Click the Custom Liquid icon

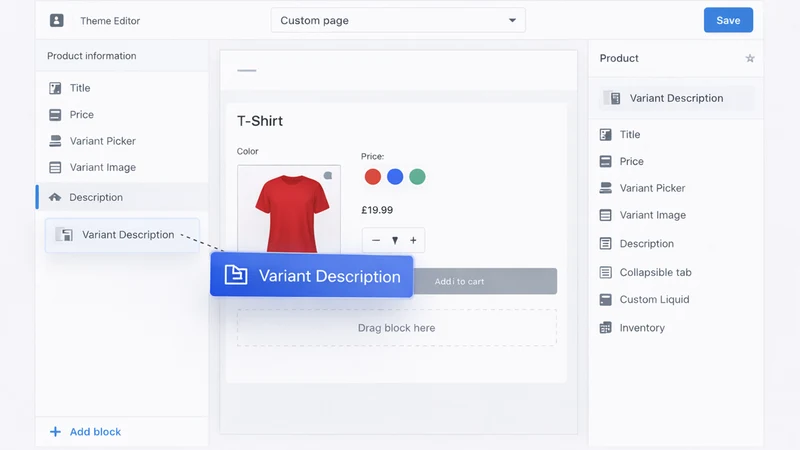(x=606, y=299)
